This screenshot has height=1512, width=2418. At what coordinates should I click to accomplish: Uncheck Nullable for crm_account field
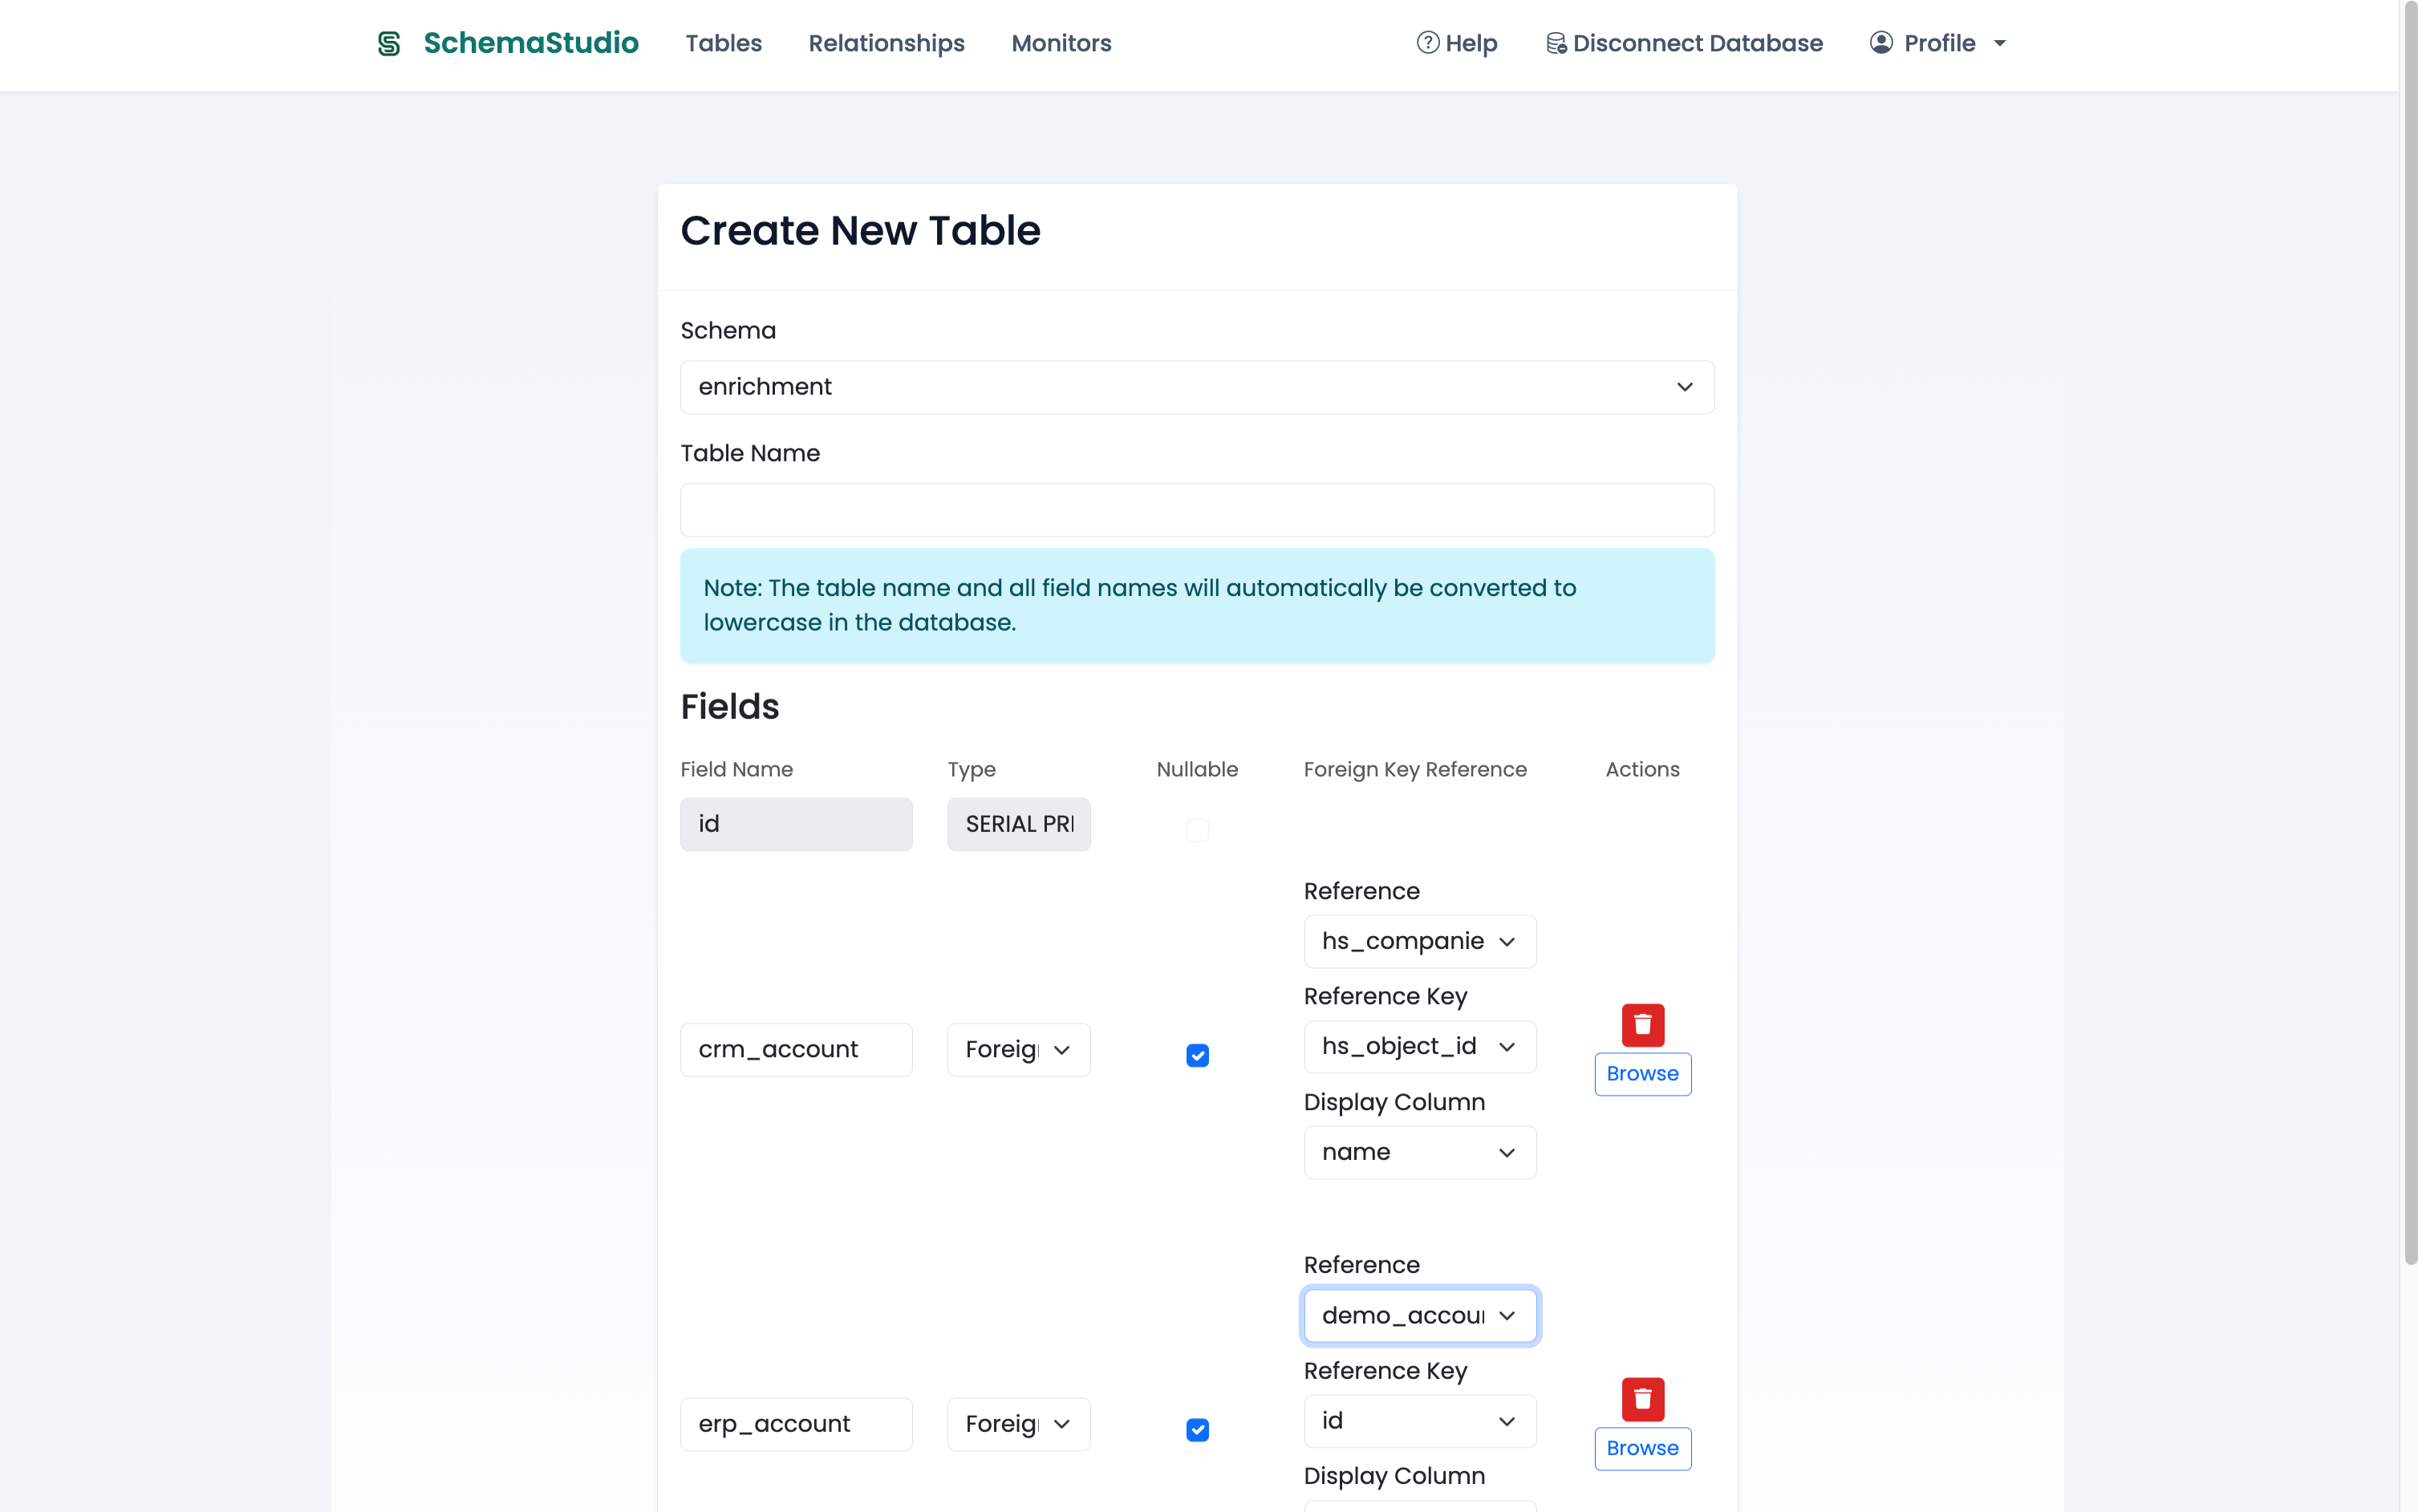coord(1197,1056)
